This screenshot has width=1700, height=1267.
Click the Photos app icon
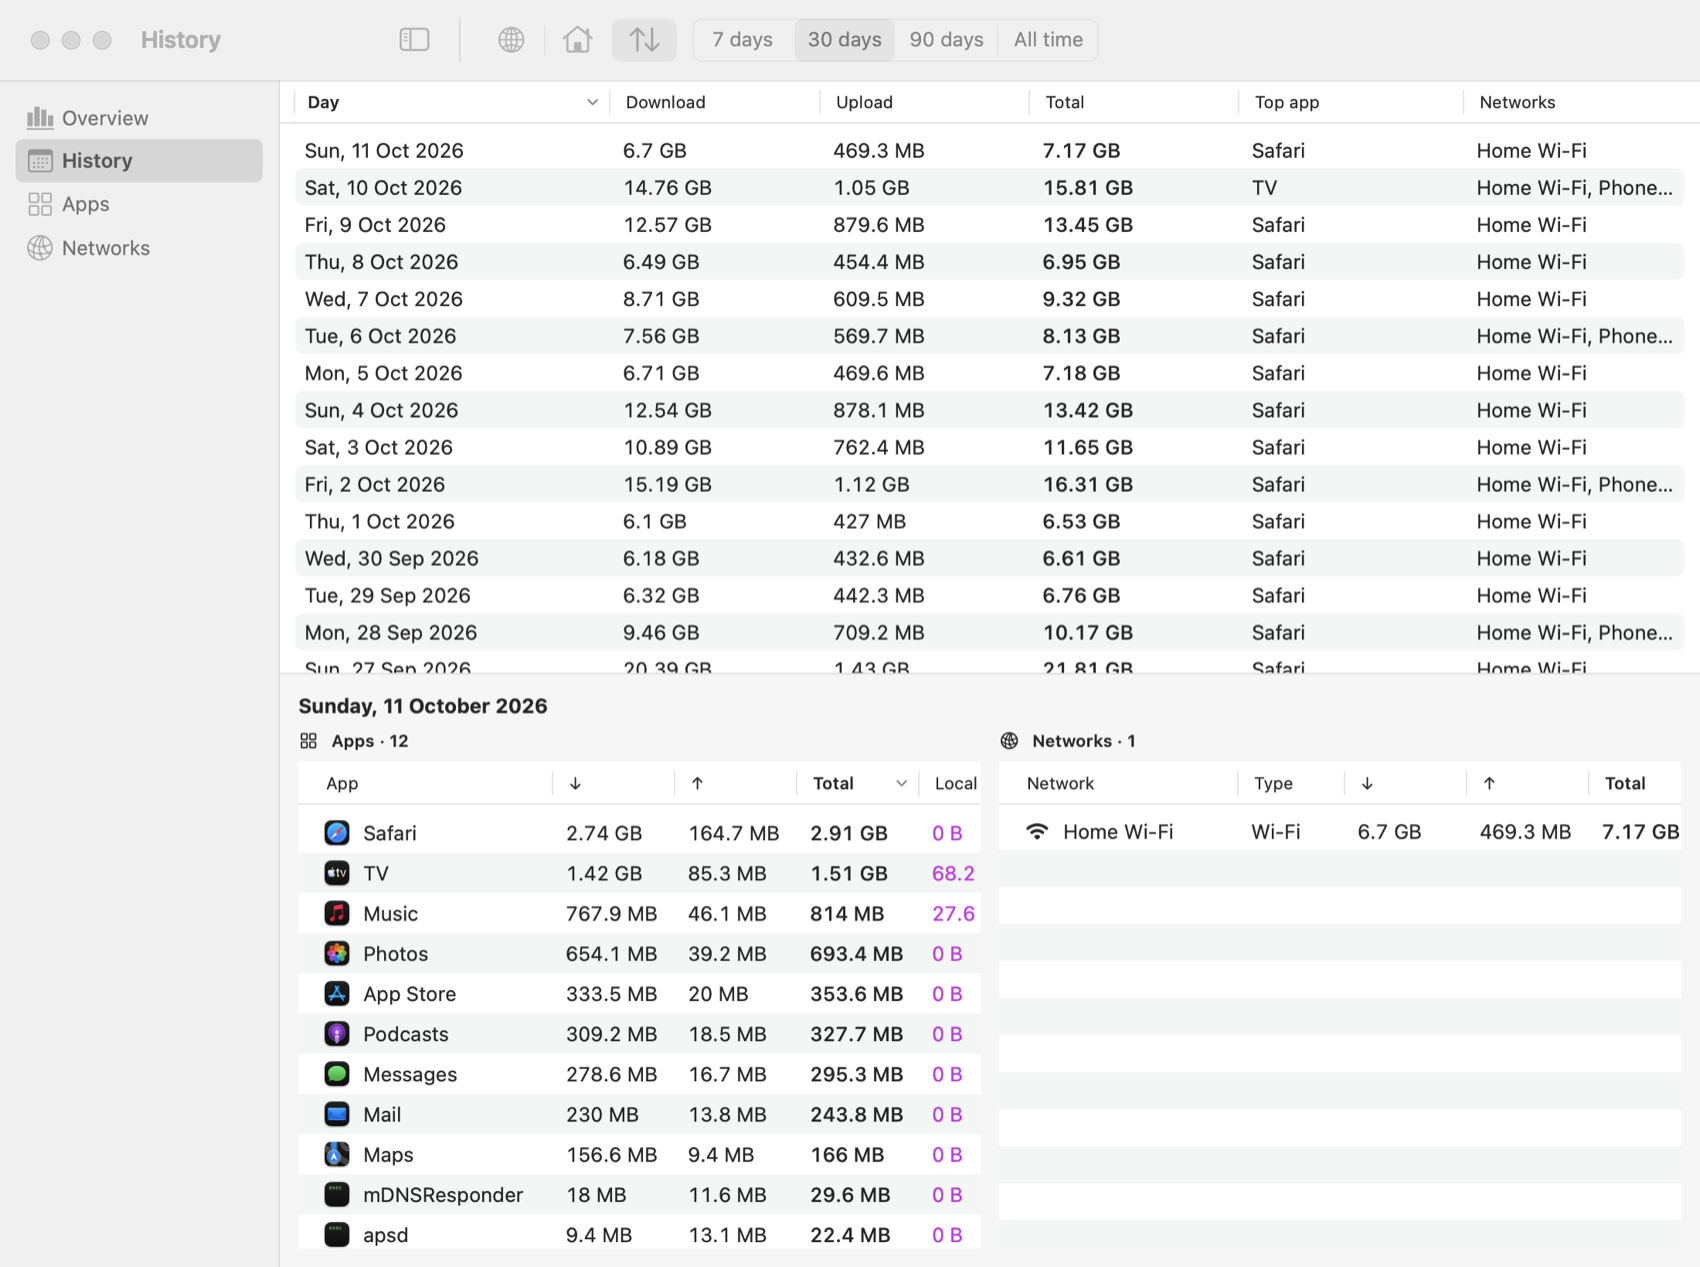tap(337, 954)
